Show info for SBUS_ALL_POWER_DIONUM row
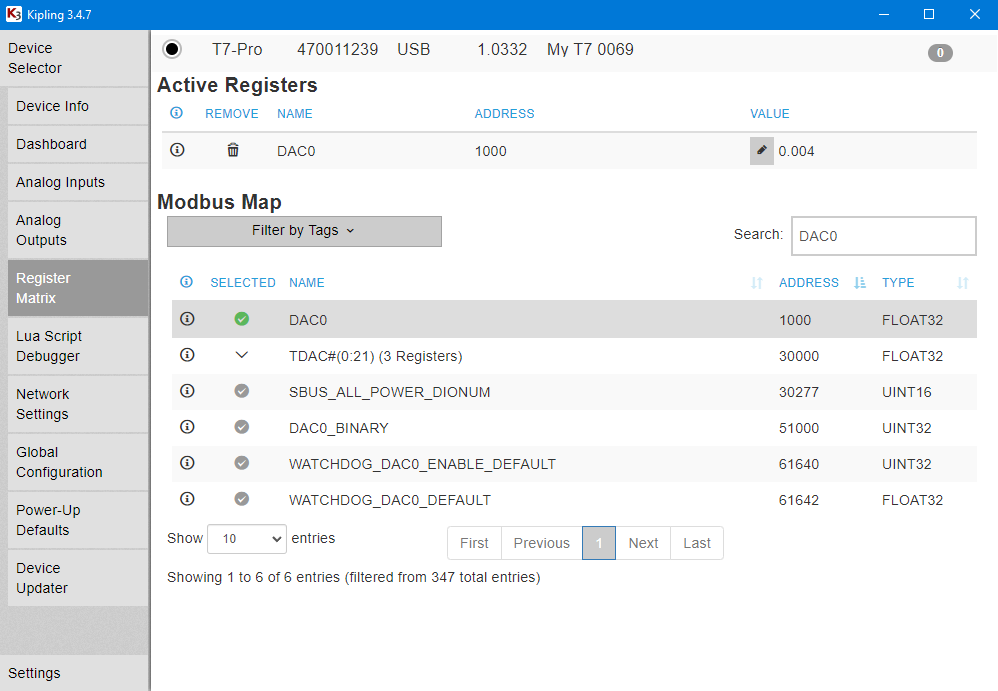This screenshot has width=998, height=691. point(186,391)
